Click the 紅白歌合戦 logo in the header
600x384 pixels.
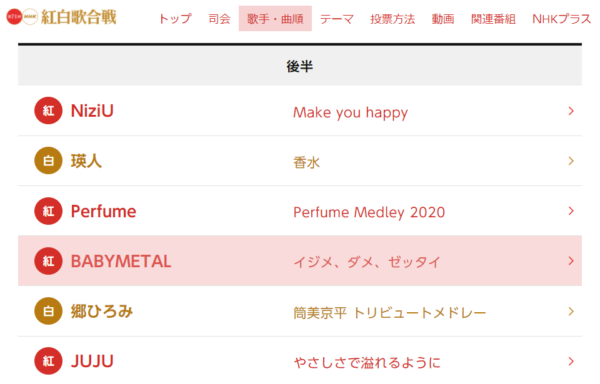62,17
